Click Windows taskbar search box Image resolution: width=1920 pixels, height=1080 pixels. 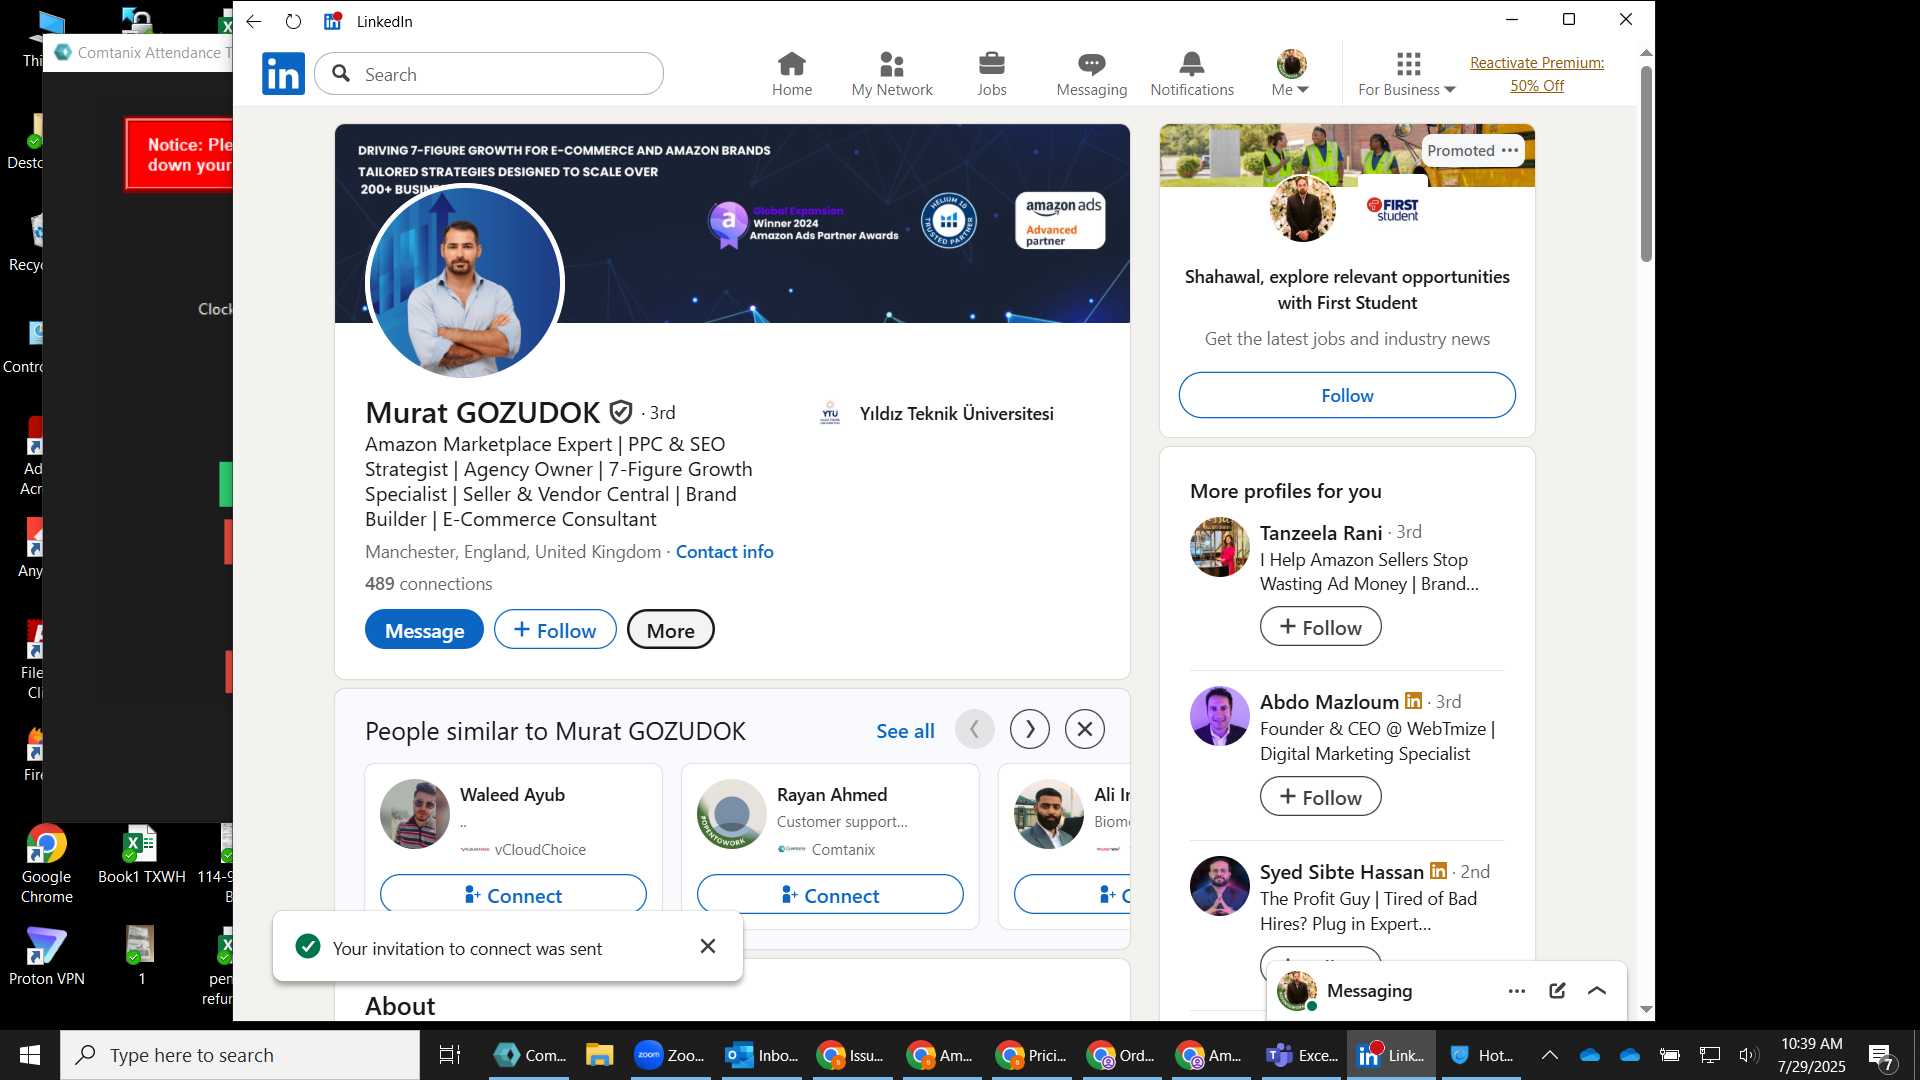(x=240, y=1055)
